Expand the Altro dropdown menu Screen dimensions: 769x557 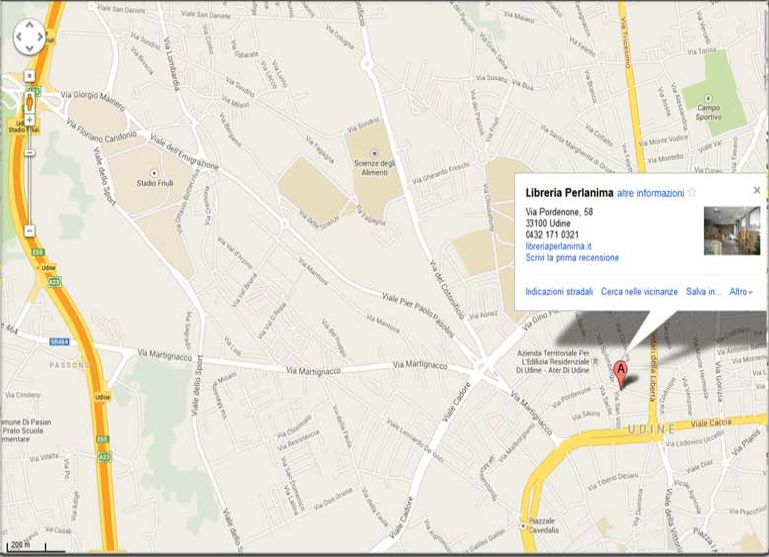[x=741, y=292]
